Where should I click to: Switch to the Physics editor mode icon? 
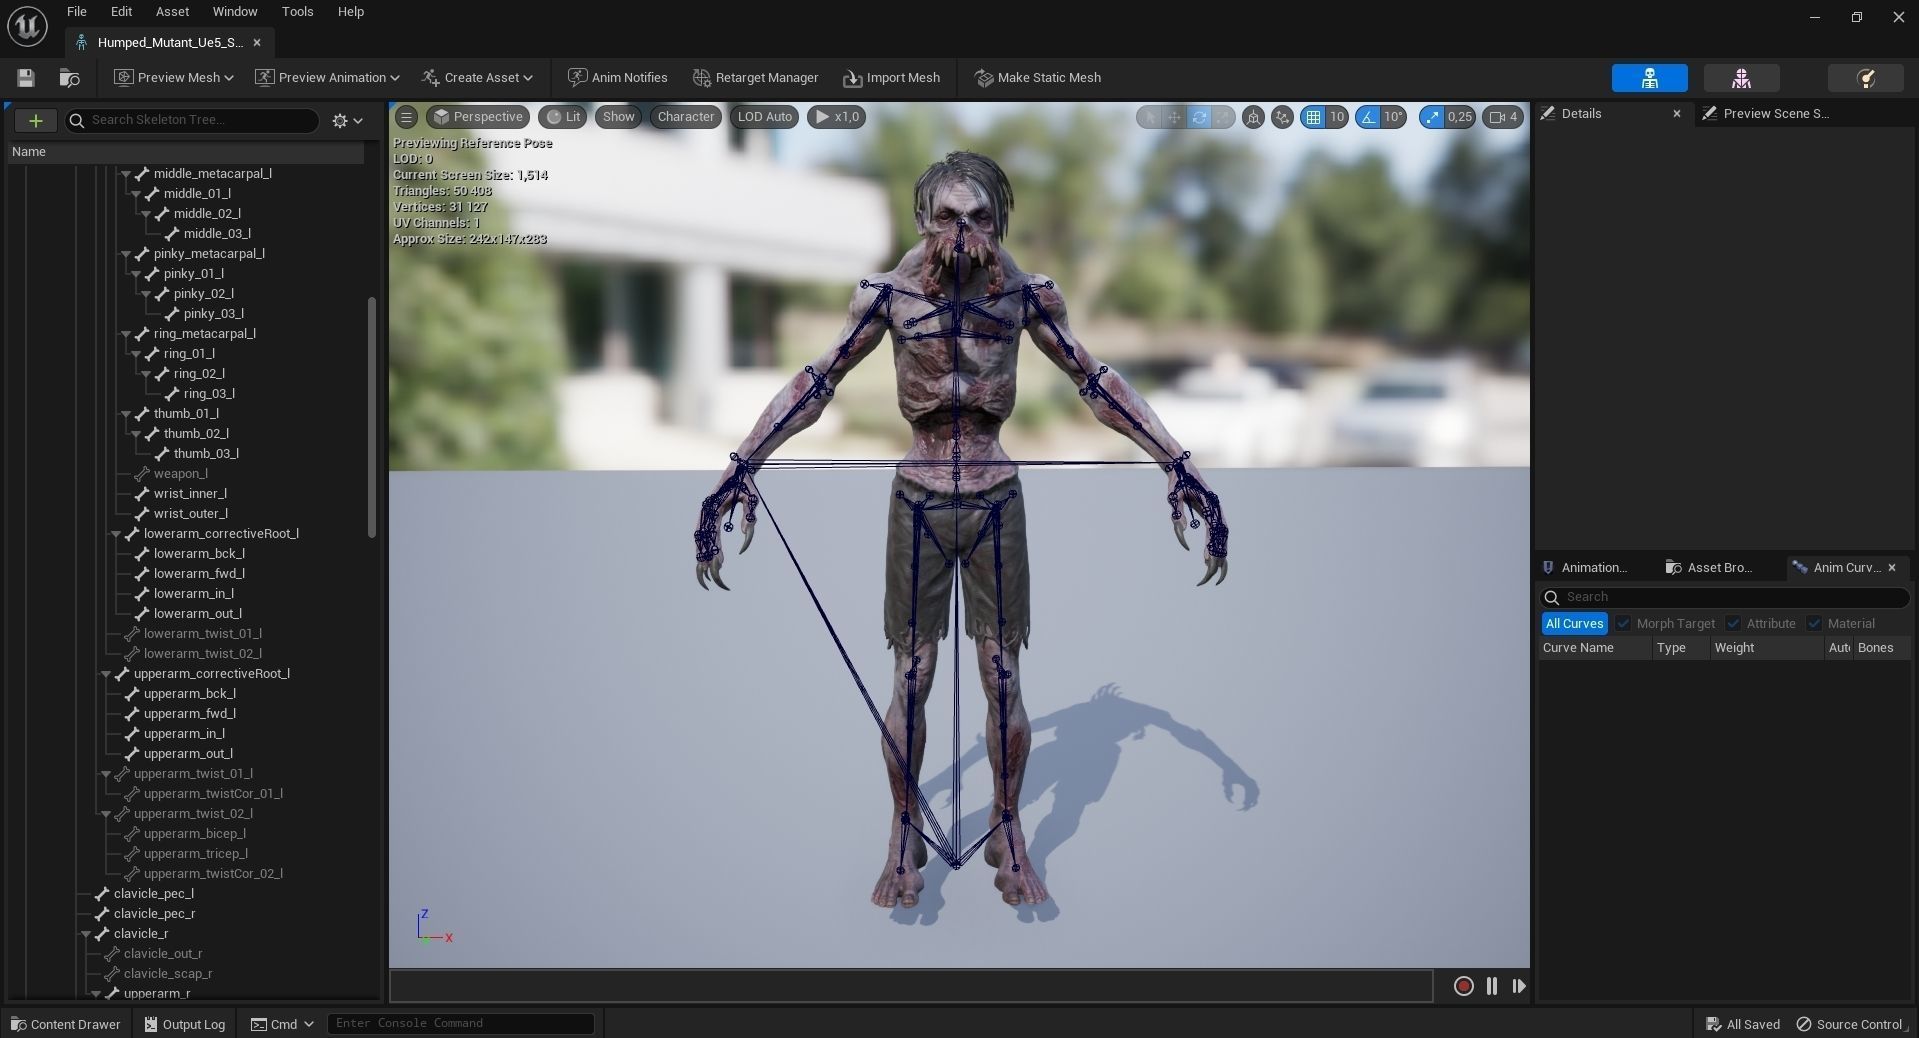[1865, 78]
